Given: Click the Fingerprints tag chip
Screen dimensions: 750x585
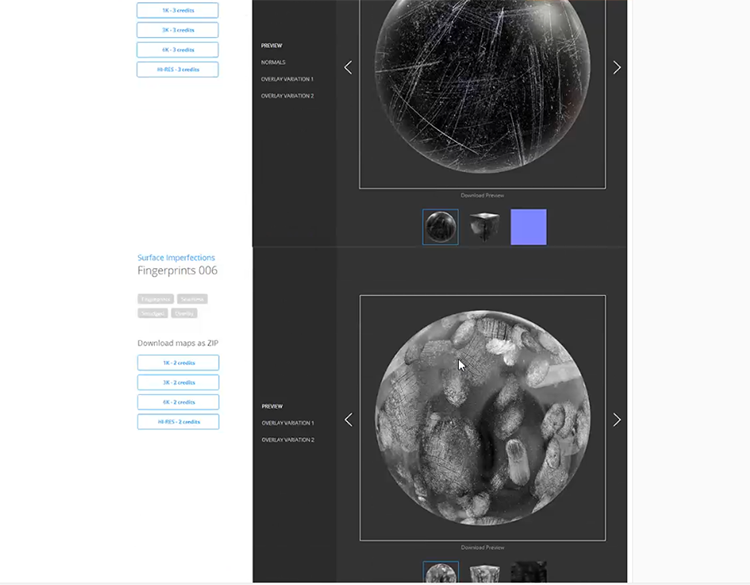Looking at the screenshot, I should (x=155, y=299).
